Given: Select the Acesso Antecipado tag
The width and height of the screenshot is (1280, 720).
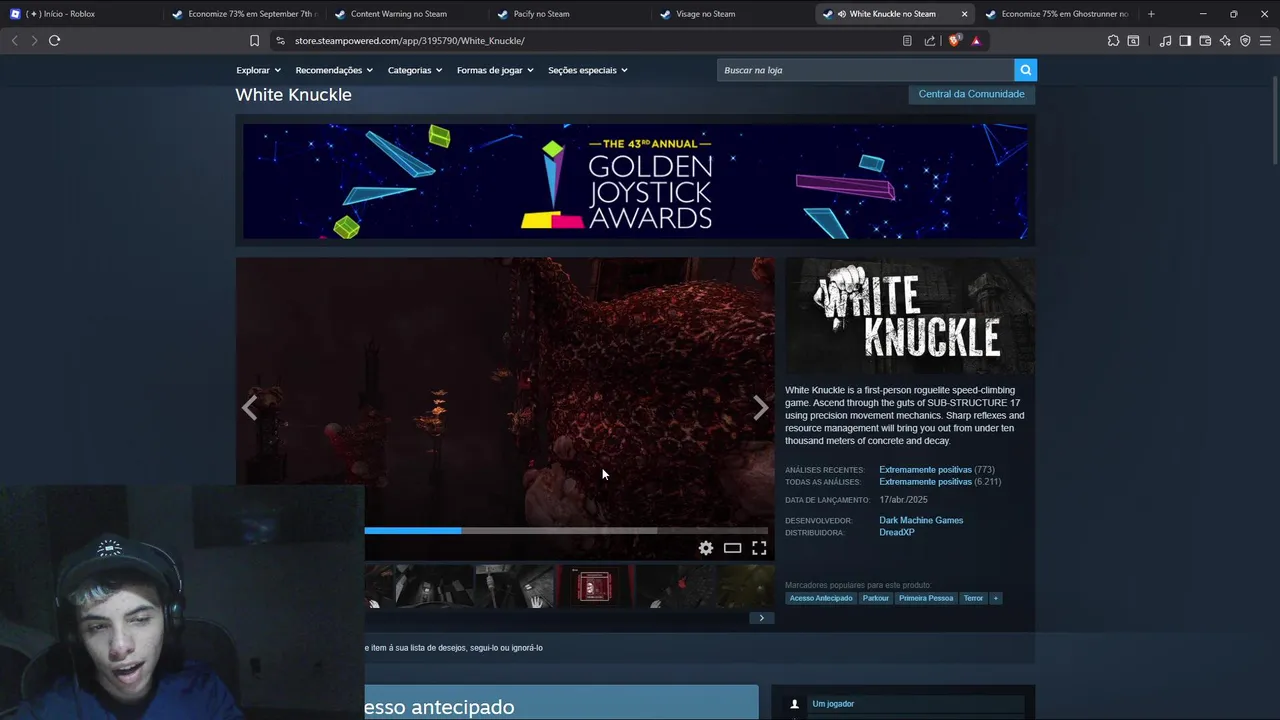Looking at the screenshot, I should click(x=821, y=598).
